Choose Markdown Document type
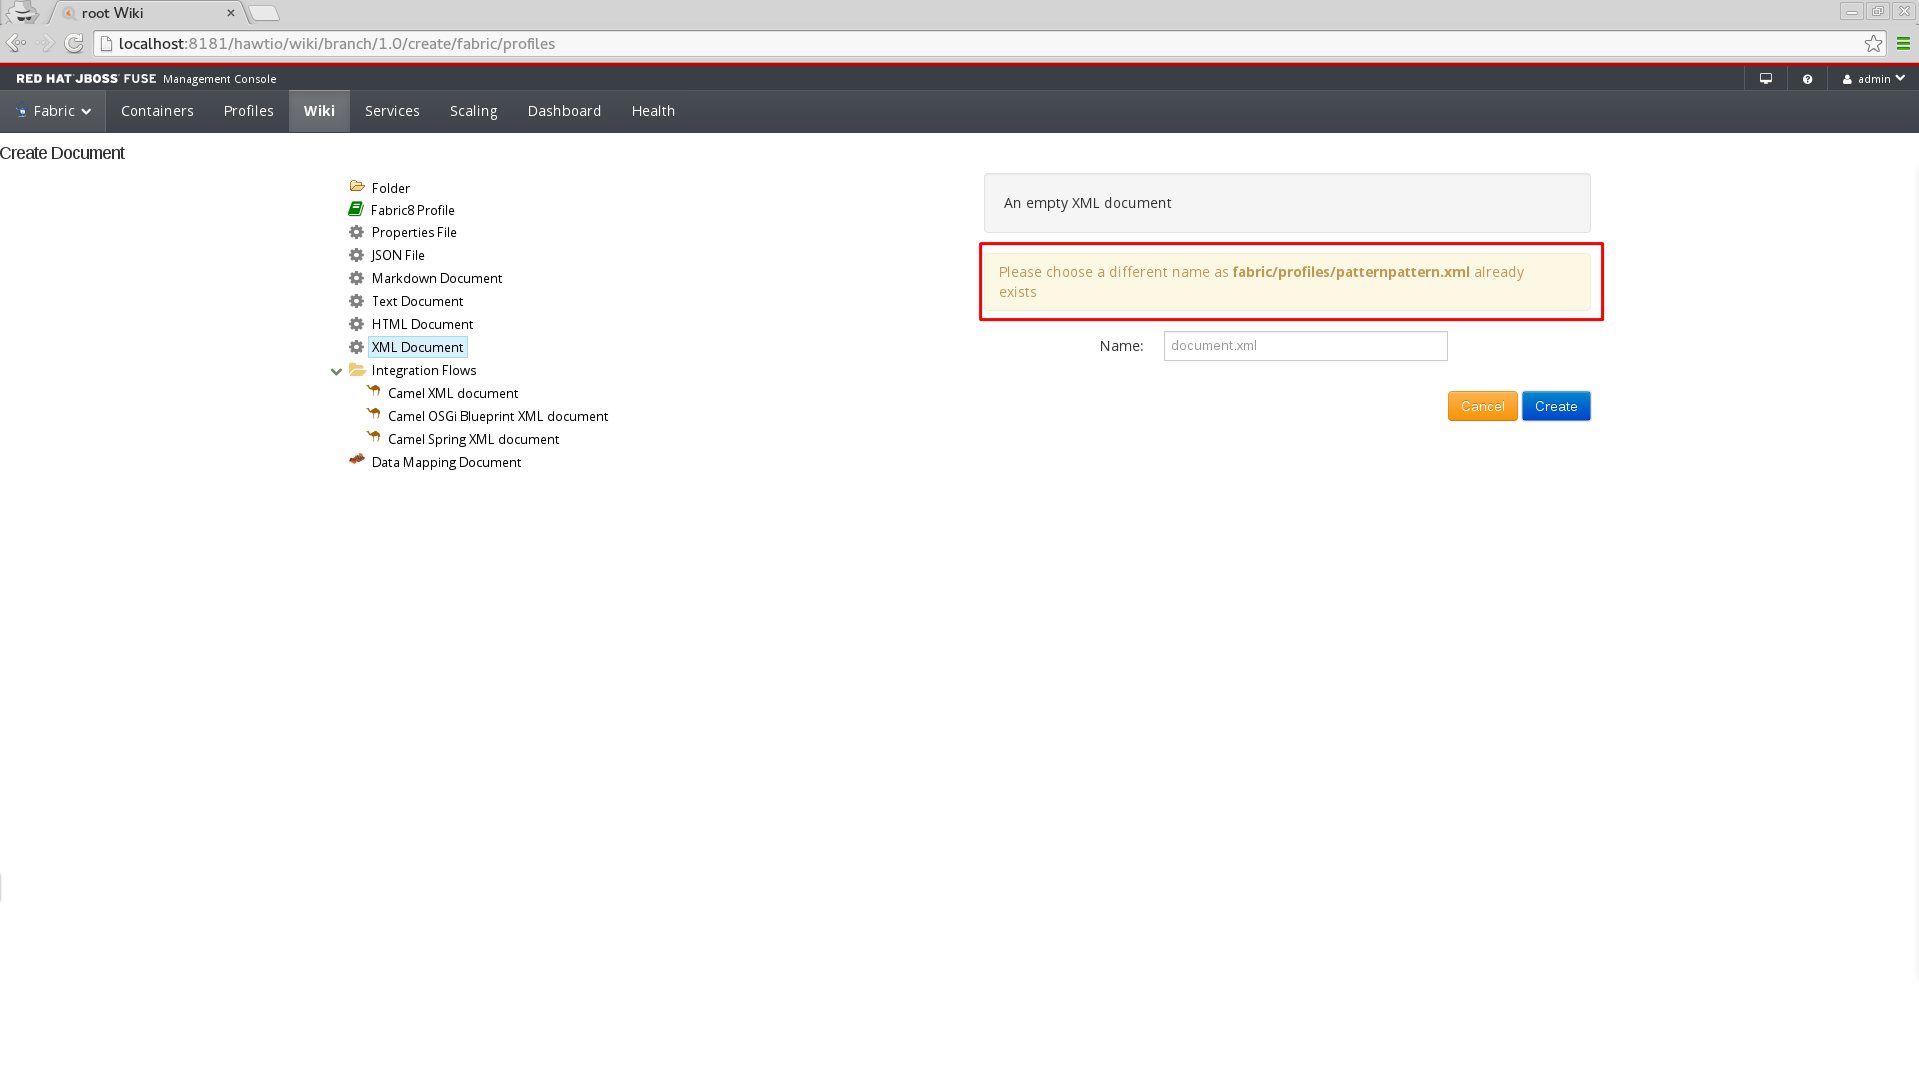This screenshot has height=1080, width=1919. coord(437,278)
